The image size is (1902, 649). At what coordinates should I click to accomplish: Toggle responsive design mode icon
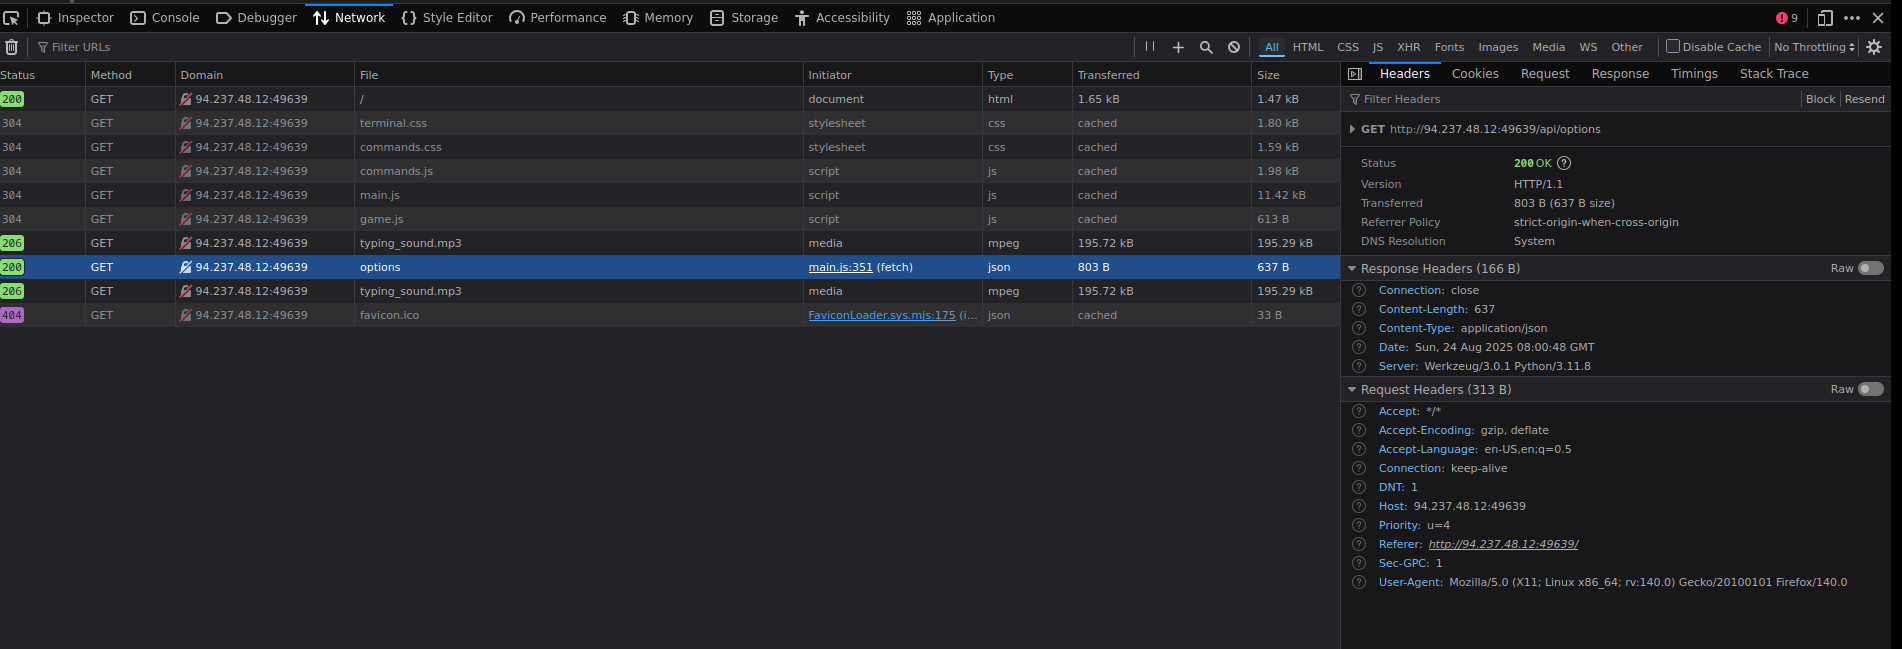click(1825, 18)
